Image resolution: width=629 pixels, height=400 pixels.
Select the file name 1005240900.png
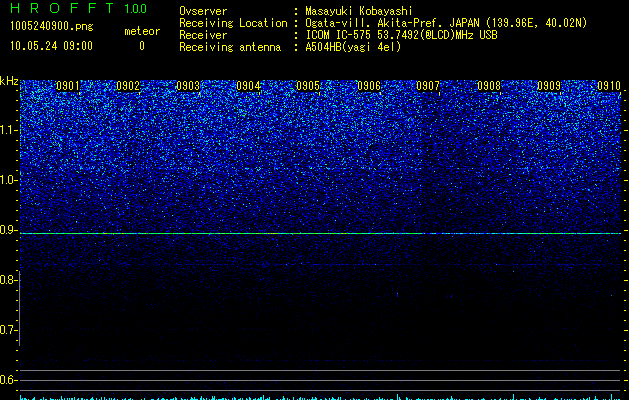click(x=52, y=26)
